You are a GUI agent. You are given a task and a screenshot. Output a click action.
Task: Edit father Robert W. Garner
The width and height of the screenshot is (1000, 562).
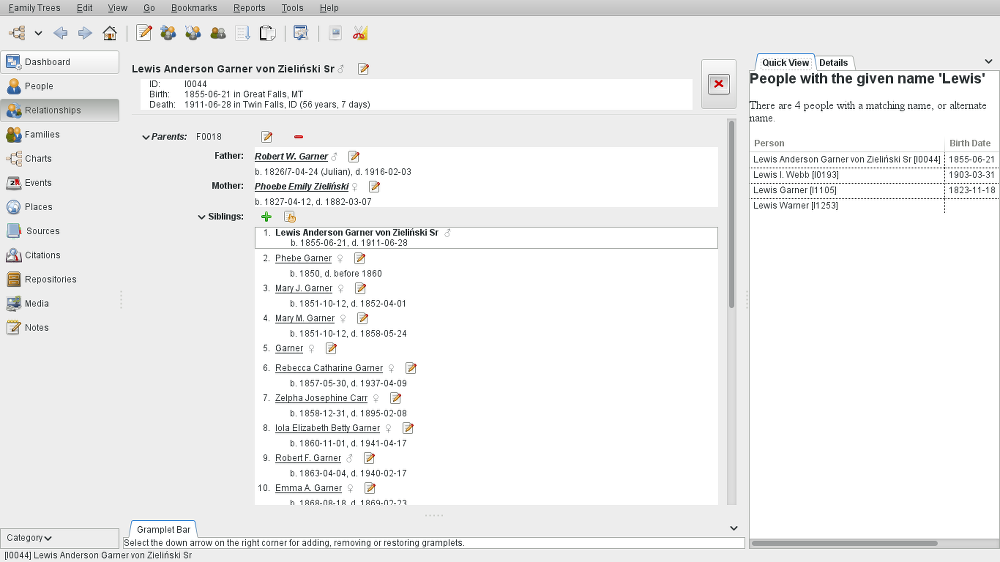[x=354, y=157]
